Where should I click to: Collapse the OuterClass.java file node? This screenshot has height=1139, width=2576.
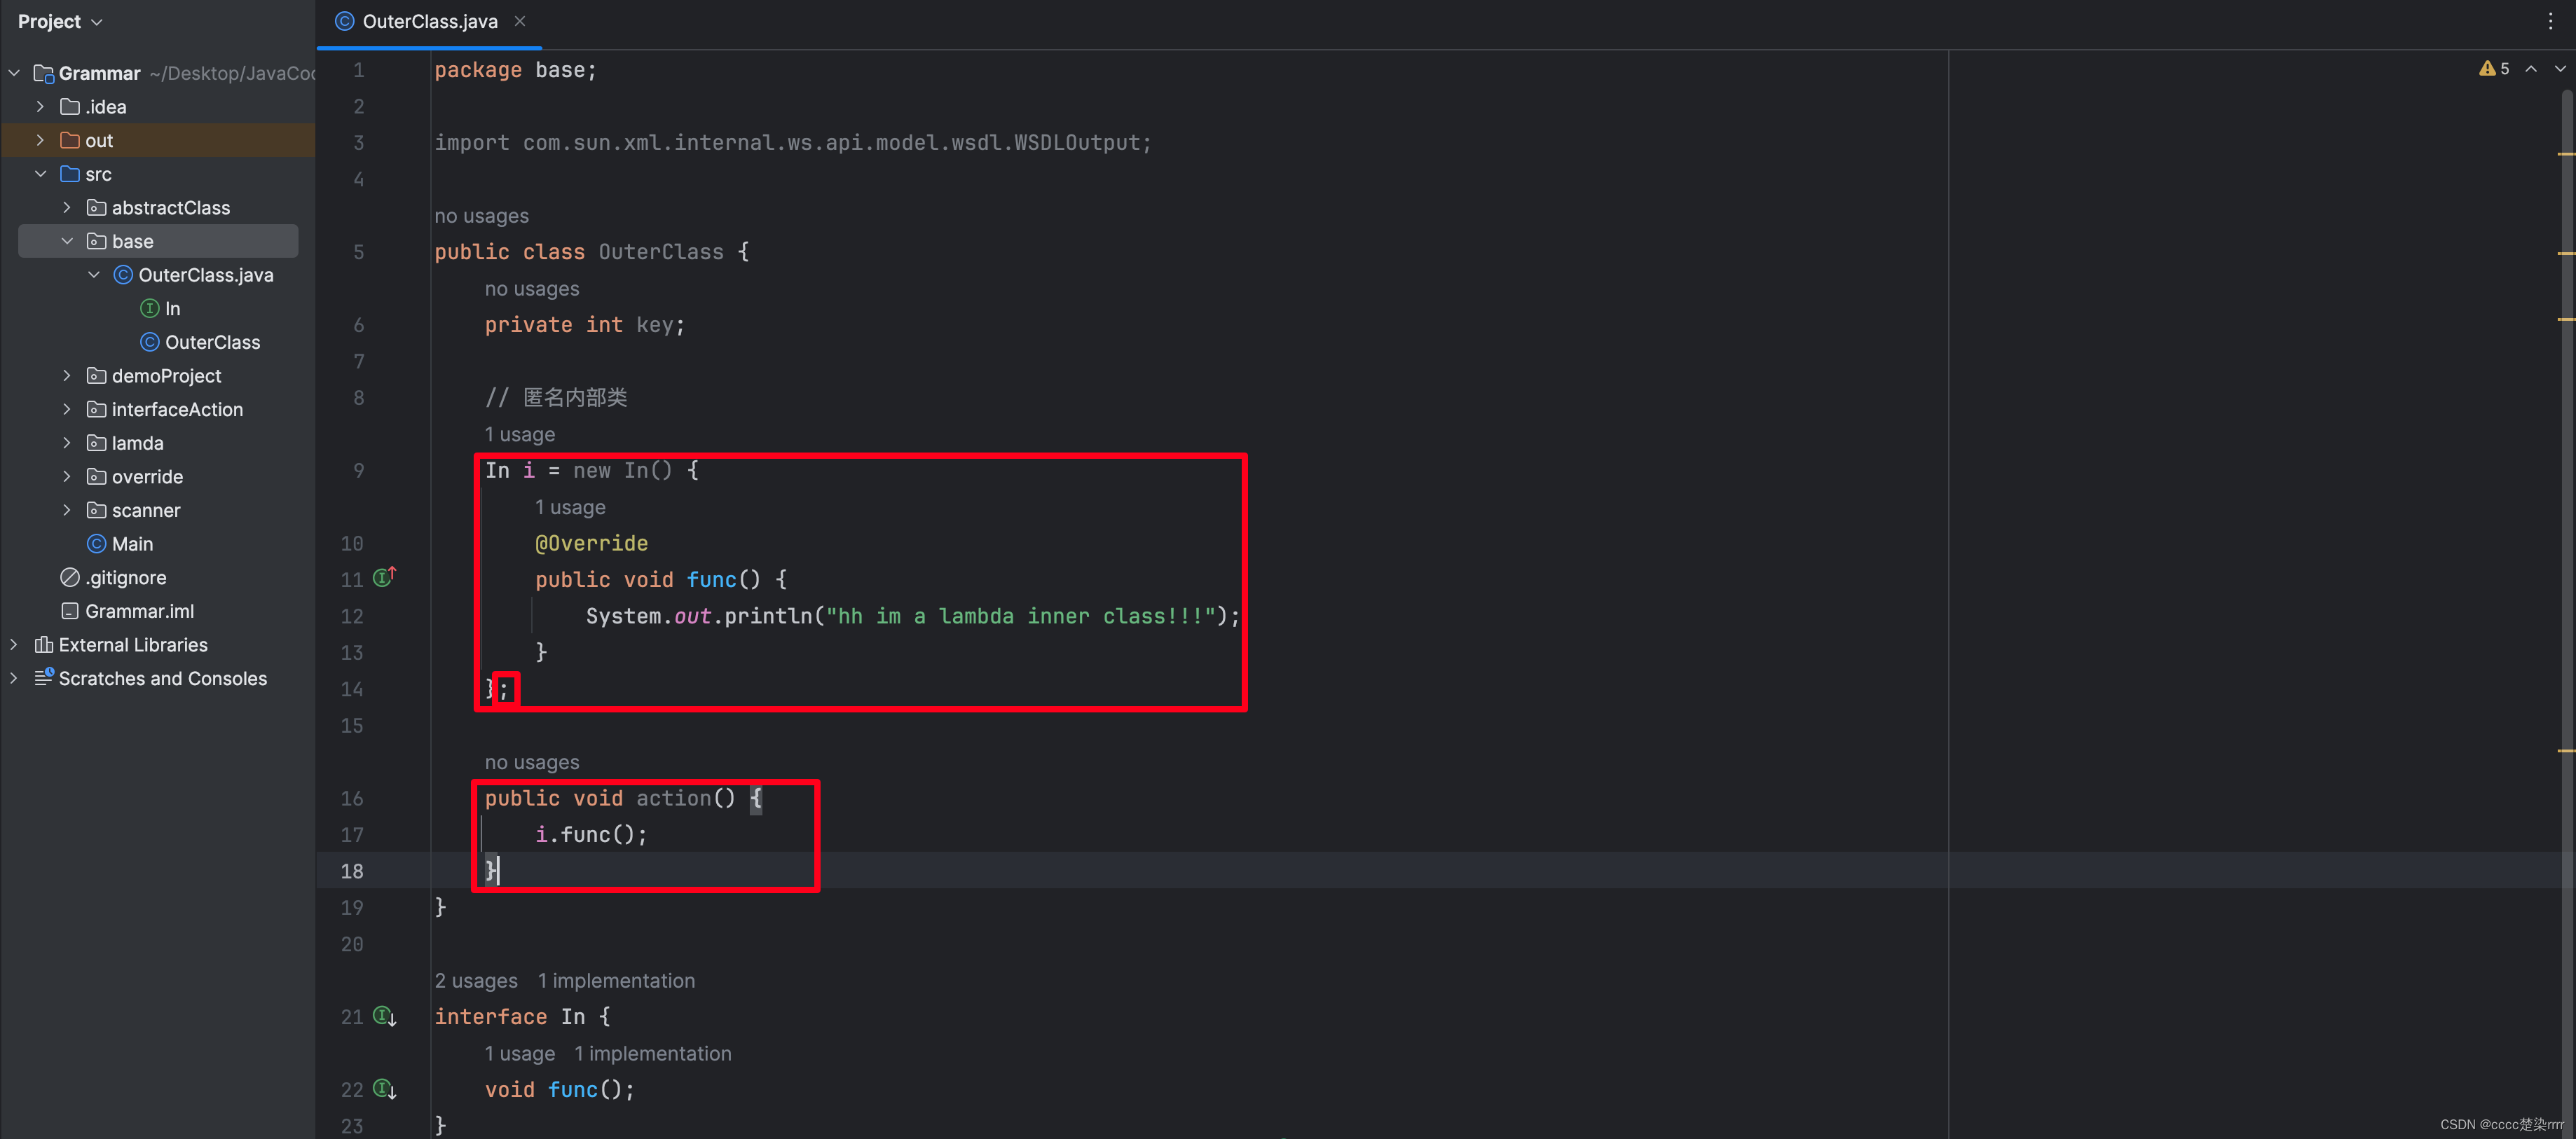[94, 275]
